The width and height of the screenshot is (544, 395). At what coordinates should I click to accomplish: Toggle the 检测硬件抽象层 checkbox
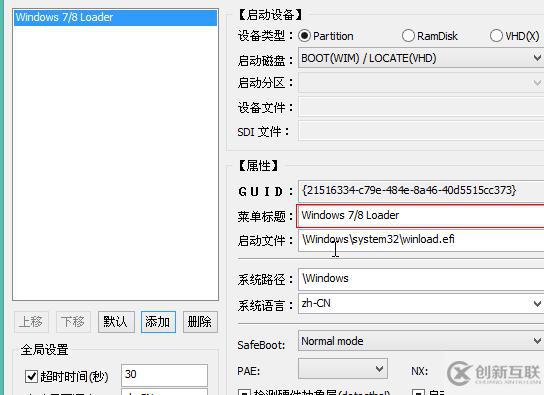(244, 393)
